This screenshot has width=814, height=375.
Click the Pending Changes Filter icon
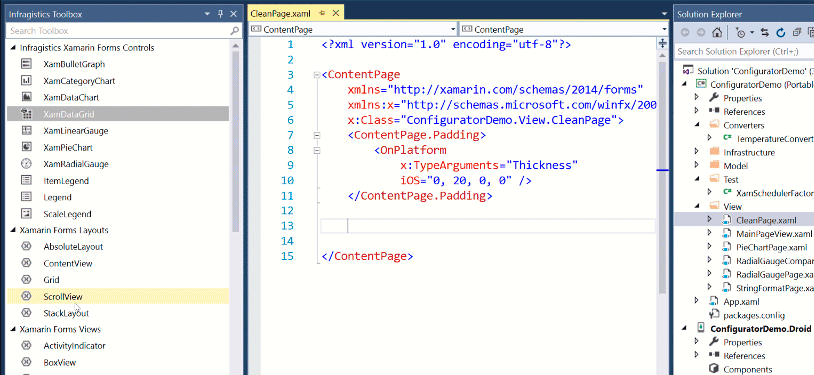coord(740,33)
